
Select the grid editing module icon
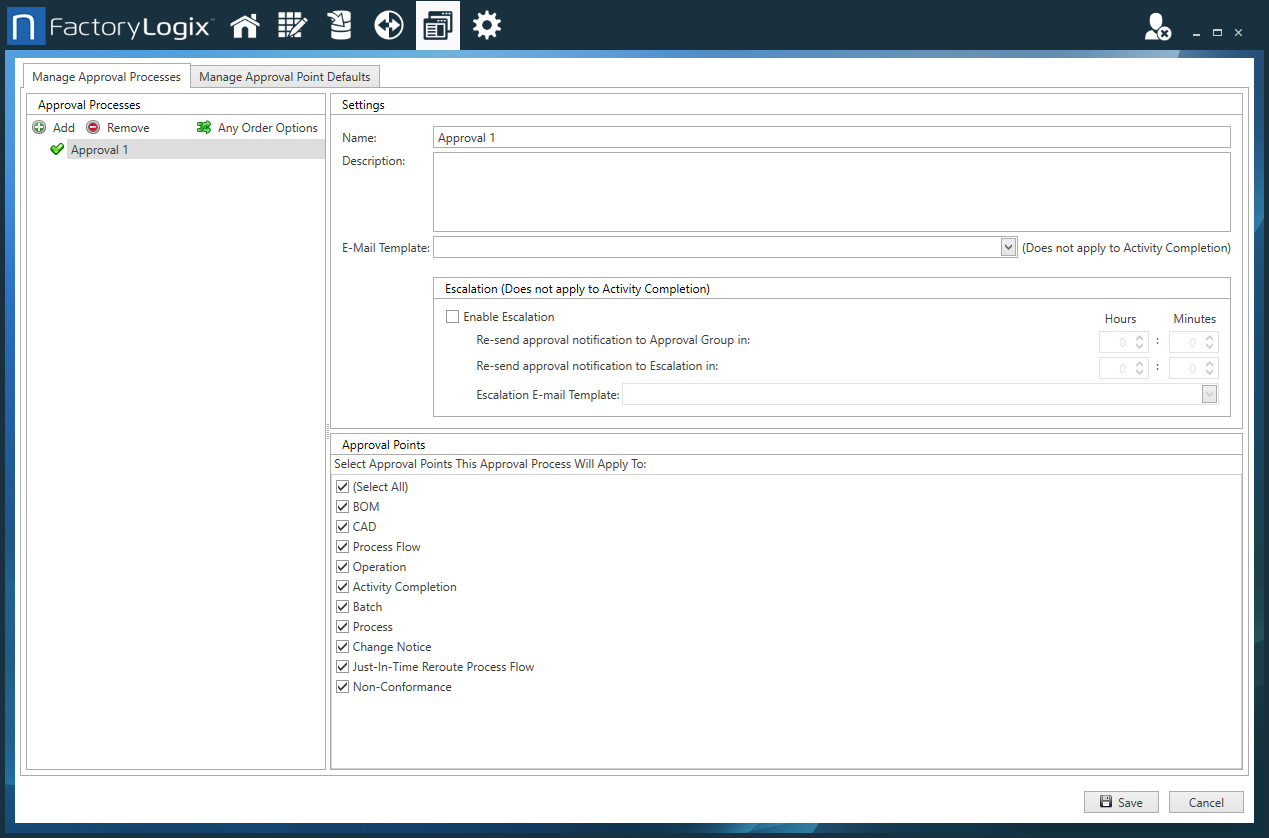pyautogui.click(x=292, y=24)
